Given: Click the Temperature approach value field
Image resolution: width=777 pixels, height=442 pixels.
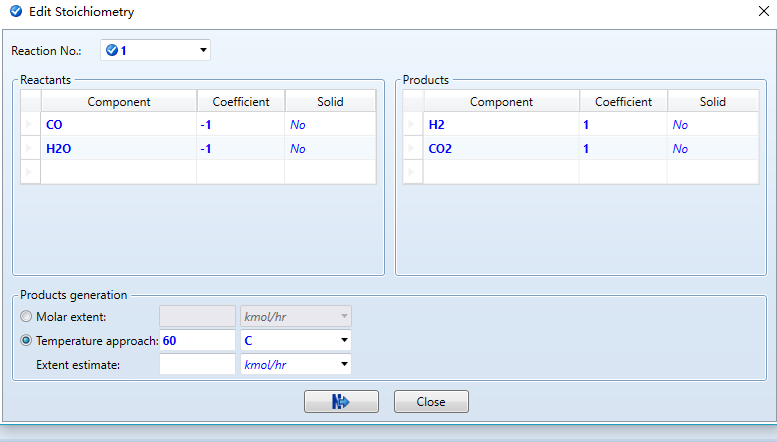Looking at the screenshot, I should 197,340.
